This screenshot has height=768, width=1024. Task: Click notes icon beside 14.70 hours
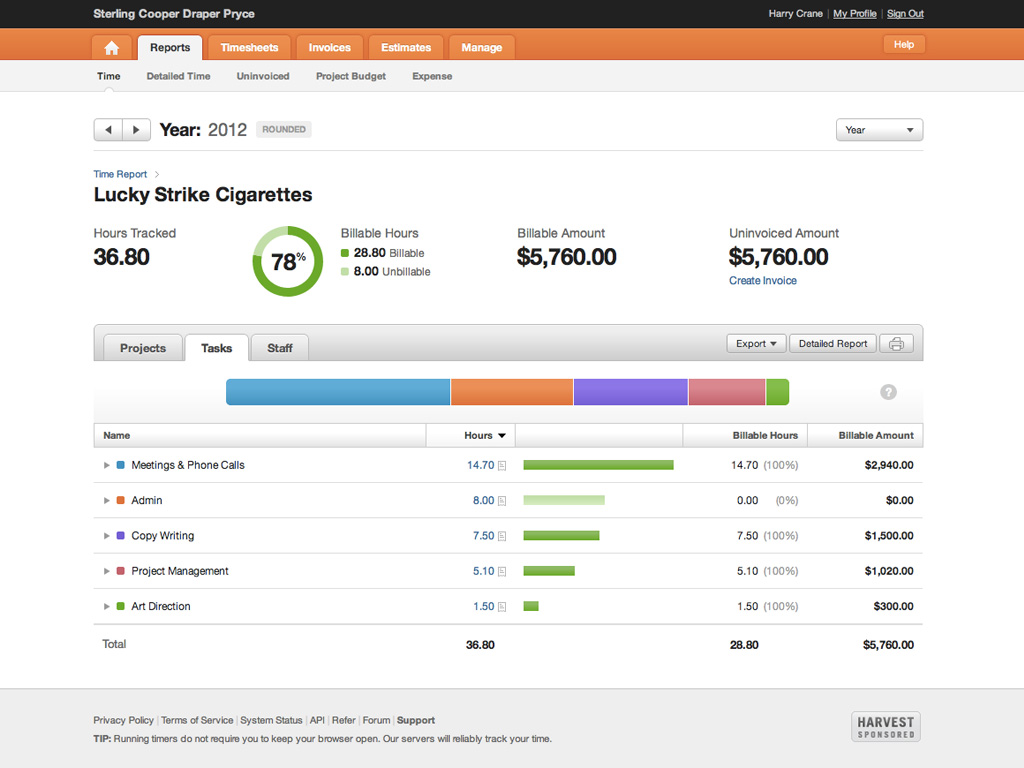pos(502,466)
